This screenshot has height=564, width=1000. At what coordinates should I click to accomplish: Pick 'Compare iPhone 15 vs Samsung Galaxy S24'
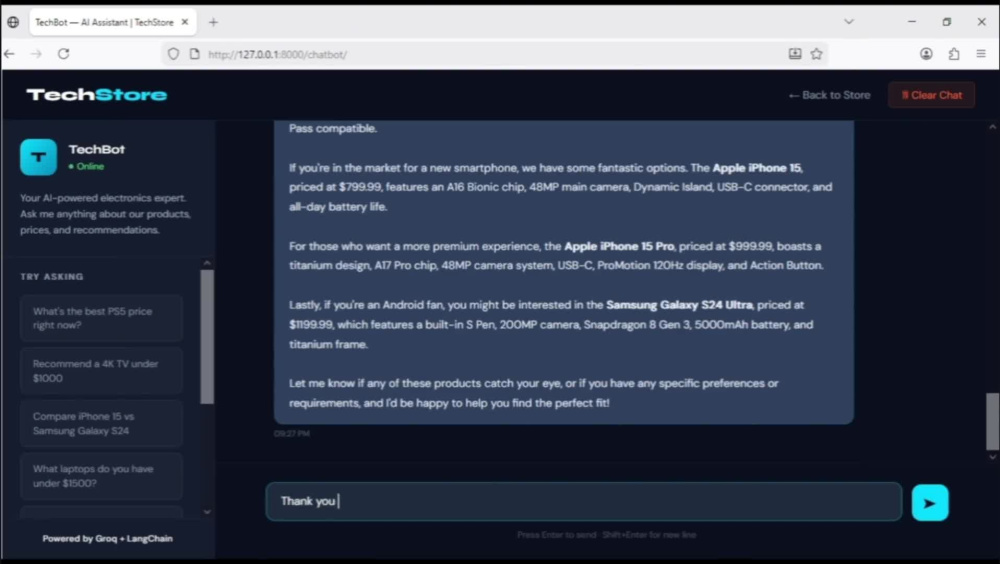tap(101, 424)
